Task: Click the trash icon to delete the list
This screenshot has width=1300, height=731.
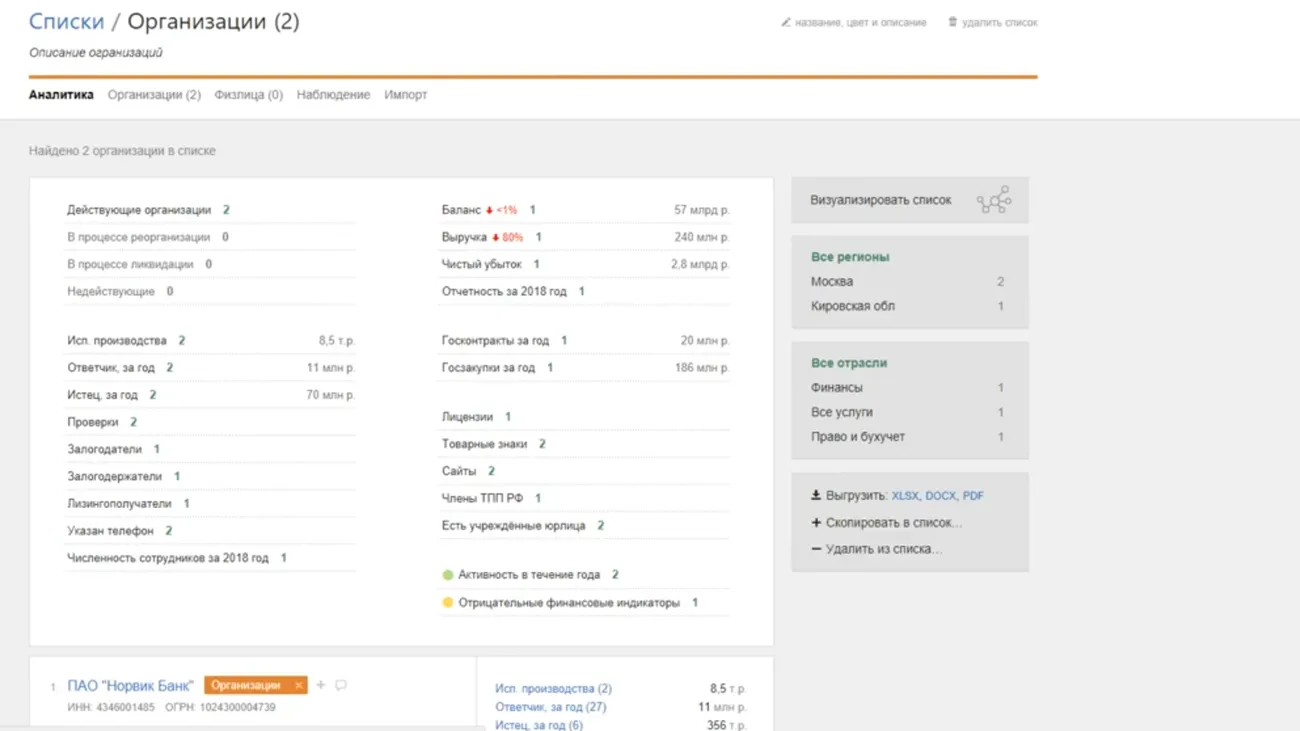Action: (x=952, y=22)
